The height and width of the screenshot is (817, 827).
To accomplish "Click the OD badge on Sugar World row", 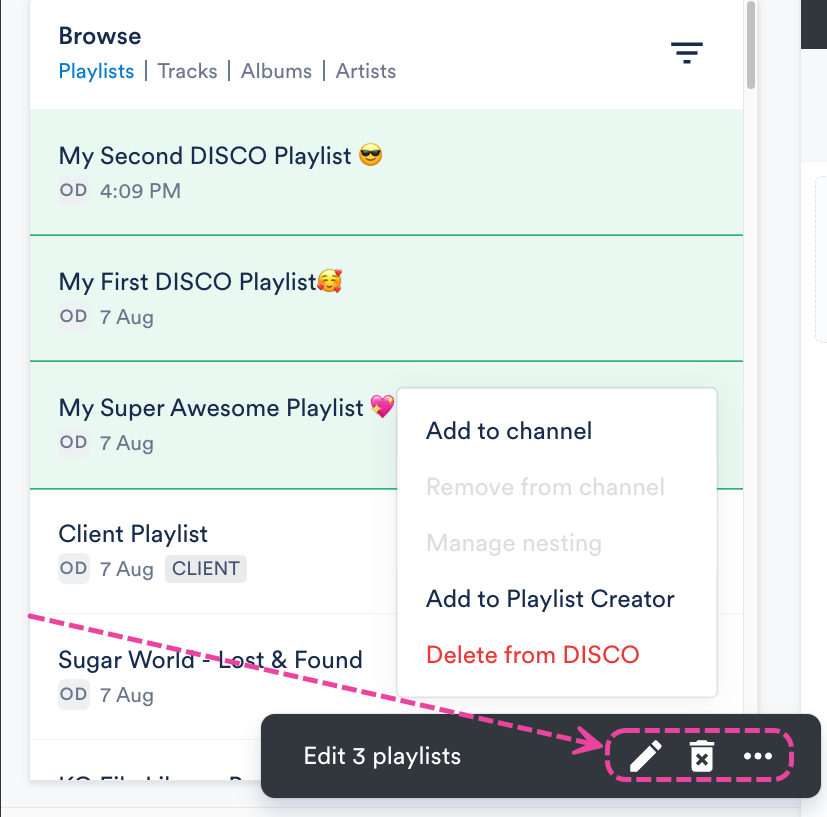I will [73, 695].
